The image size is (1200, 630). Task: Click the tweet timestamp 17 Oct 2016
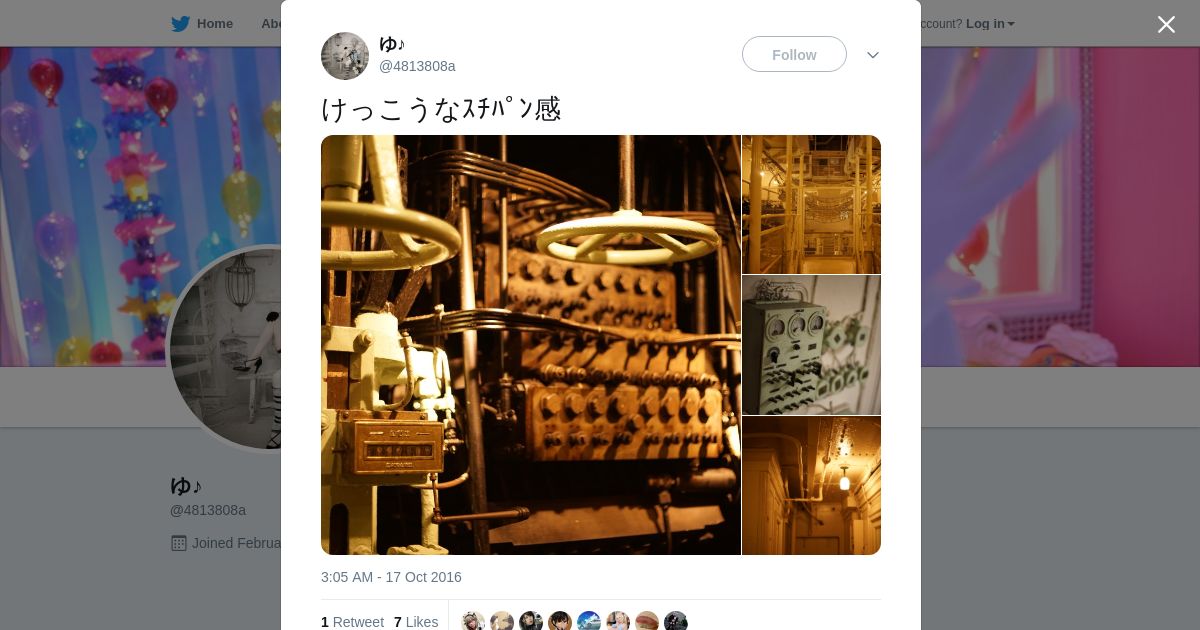391,577
